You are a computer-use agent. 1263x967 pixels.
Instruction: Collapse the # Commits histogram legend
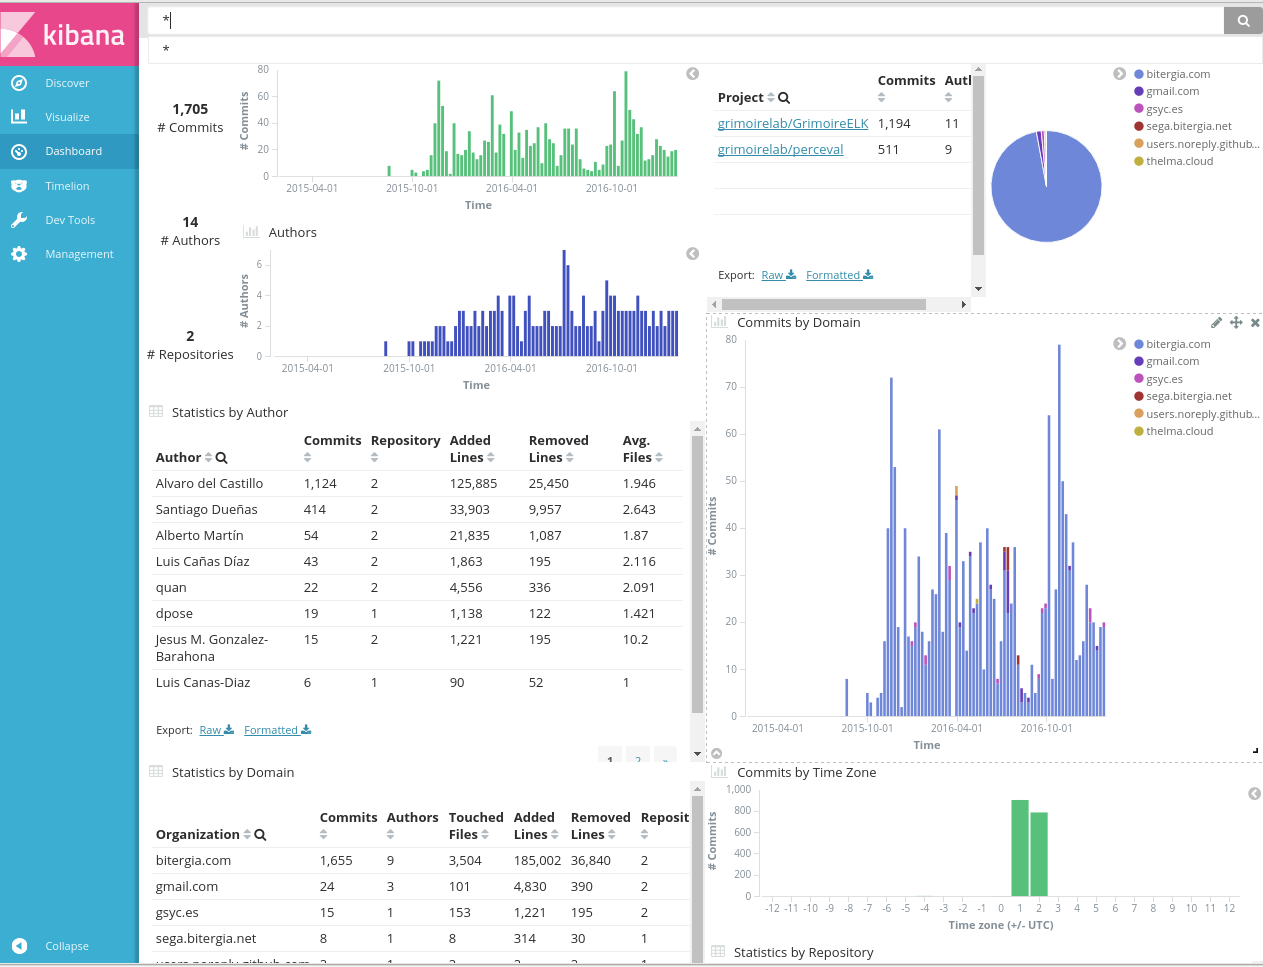pos(693,74)
